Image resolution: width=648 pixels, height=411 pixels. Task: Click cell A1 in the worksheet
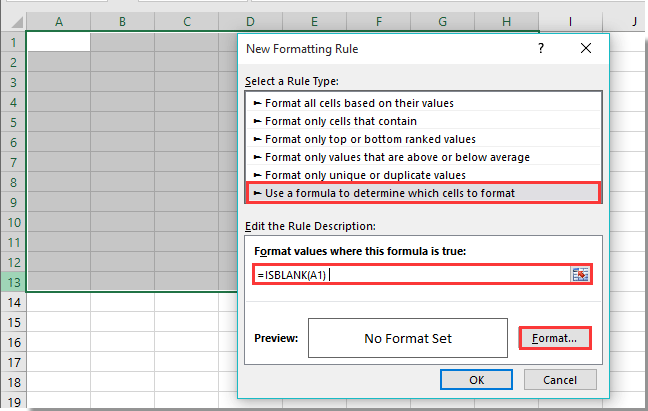[x=58, y=42]
